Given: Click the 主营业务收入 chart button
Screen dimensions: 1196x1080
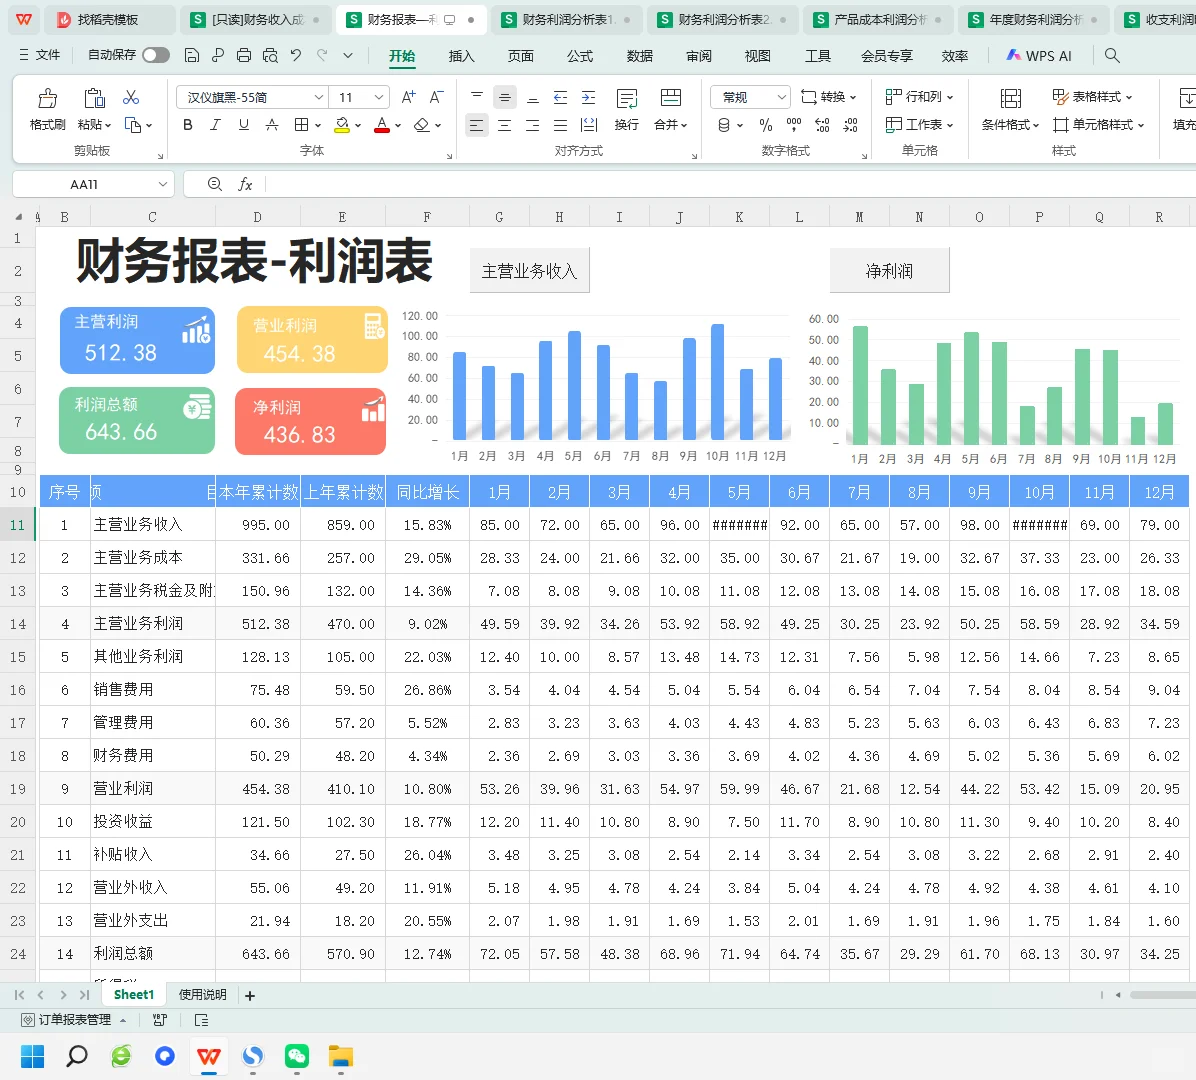Looking at the screenshot, I should 529,271.
